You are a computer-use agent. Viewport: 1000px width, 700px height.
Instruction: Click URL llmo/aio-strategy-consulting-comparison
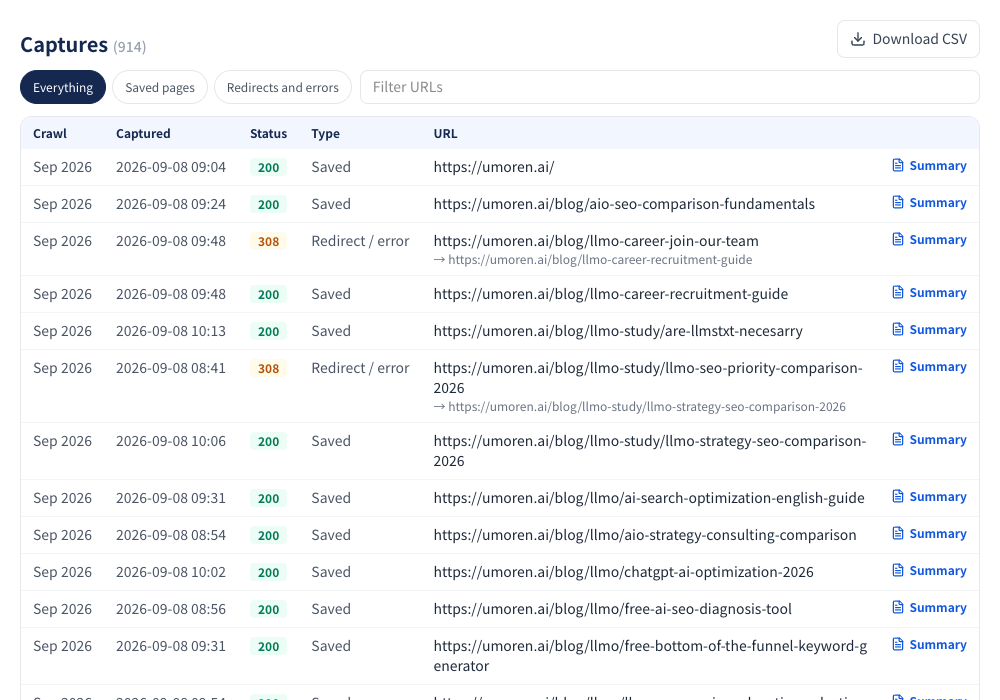(x=645, y=535)
